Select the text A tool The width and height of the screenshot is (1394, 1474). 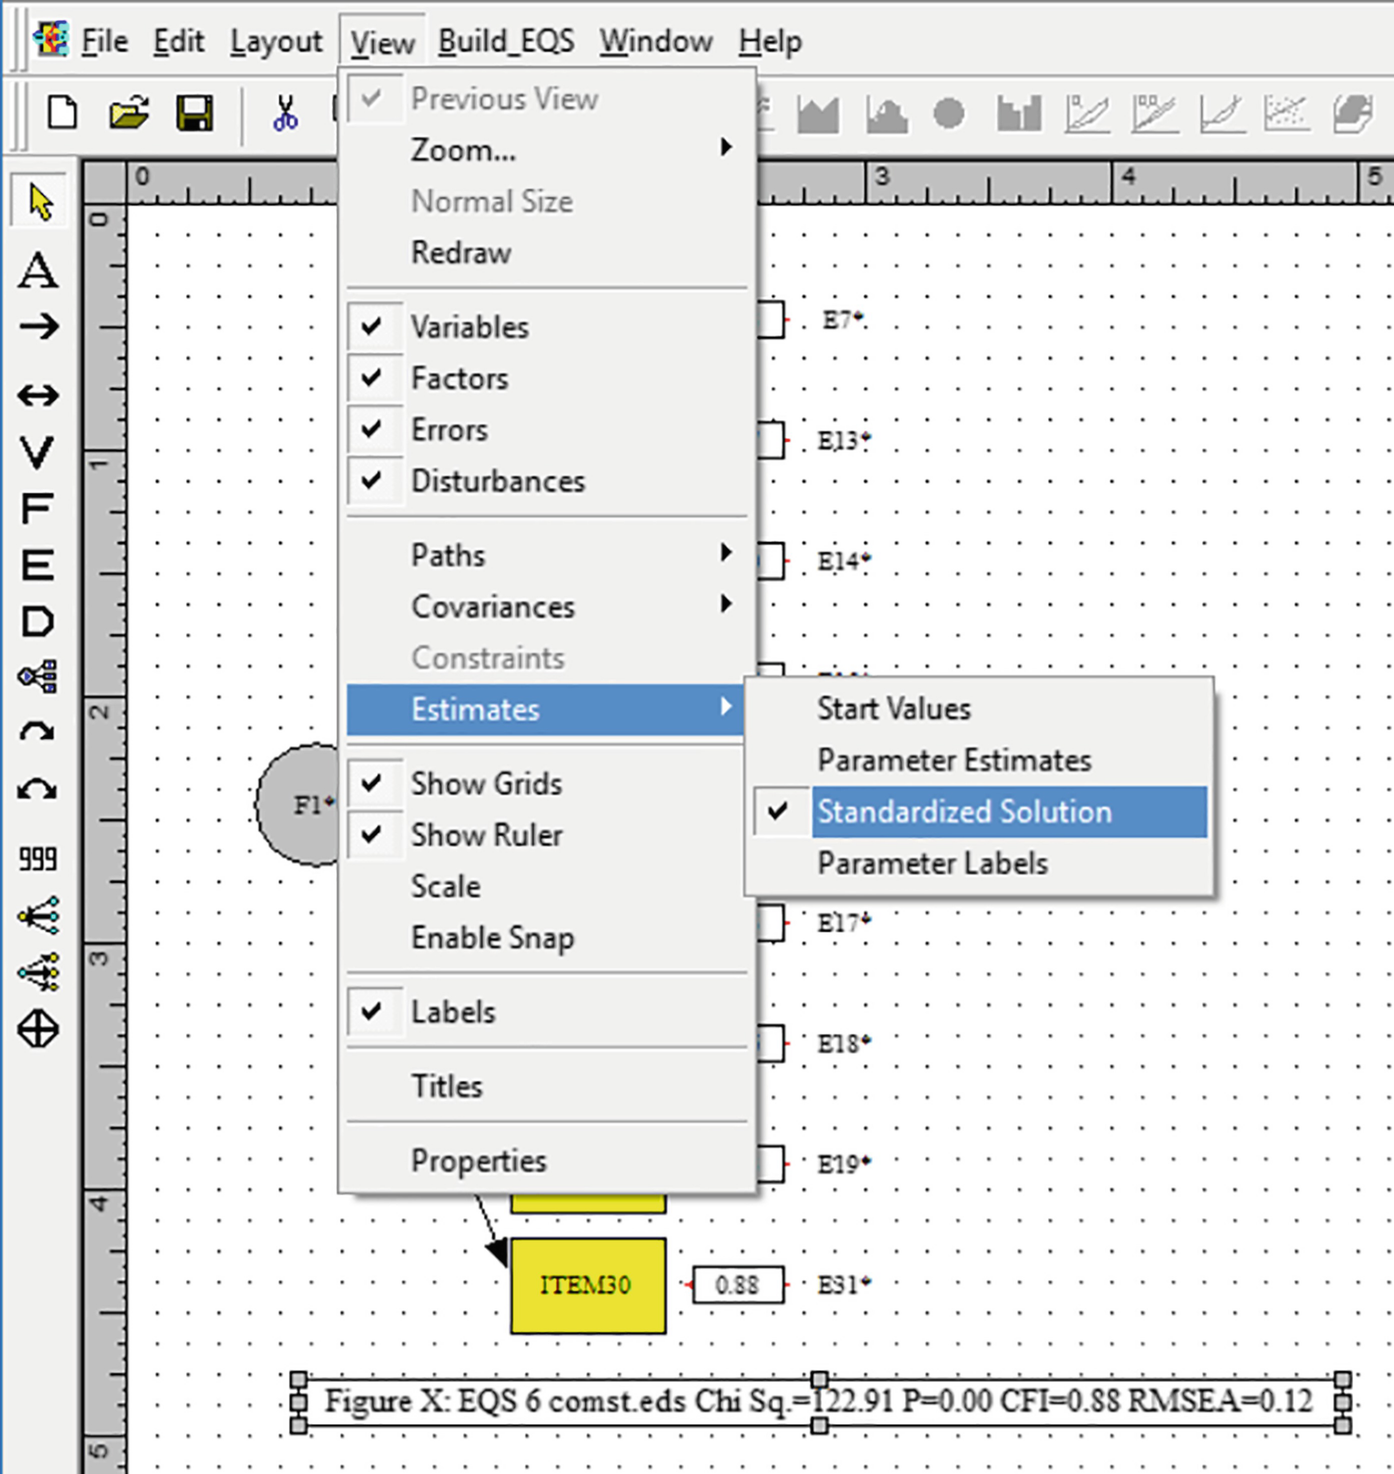click(38, 270)
